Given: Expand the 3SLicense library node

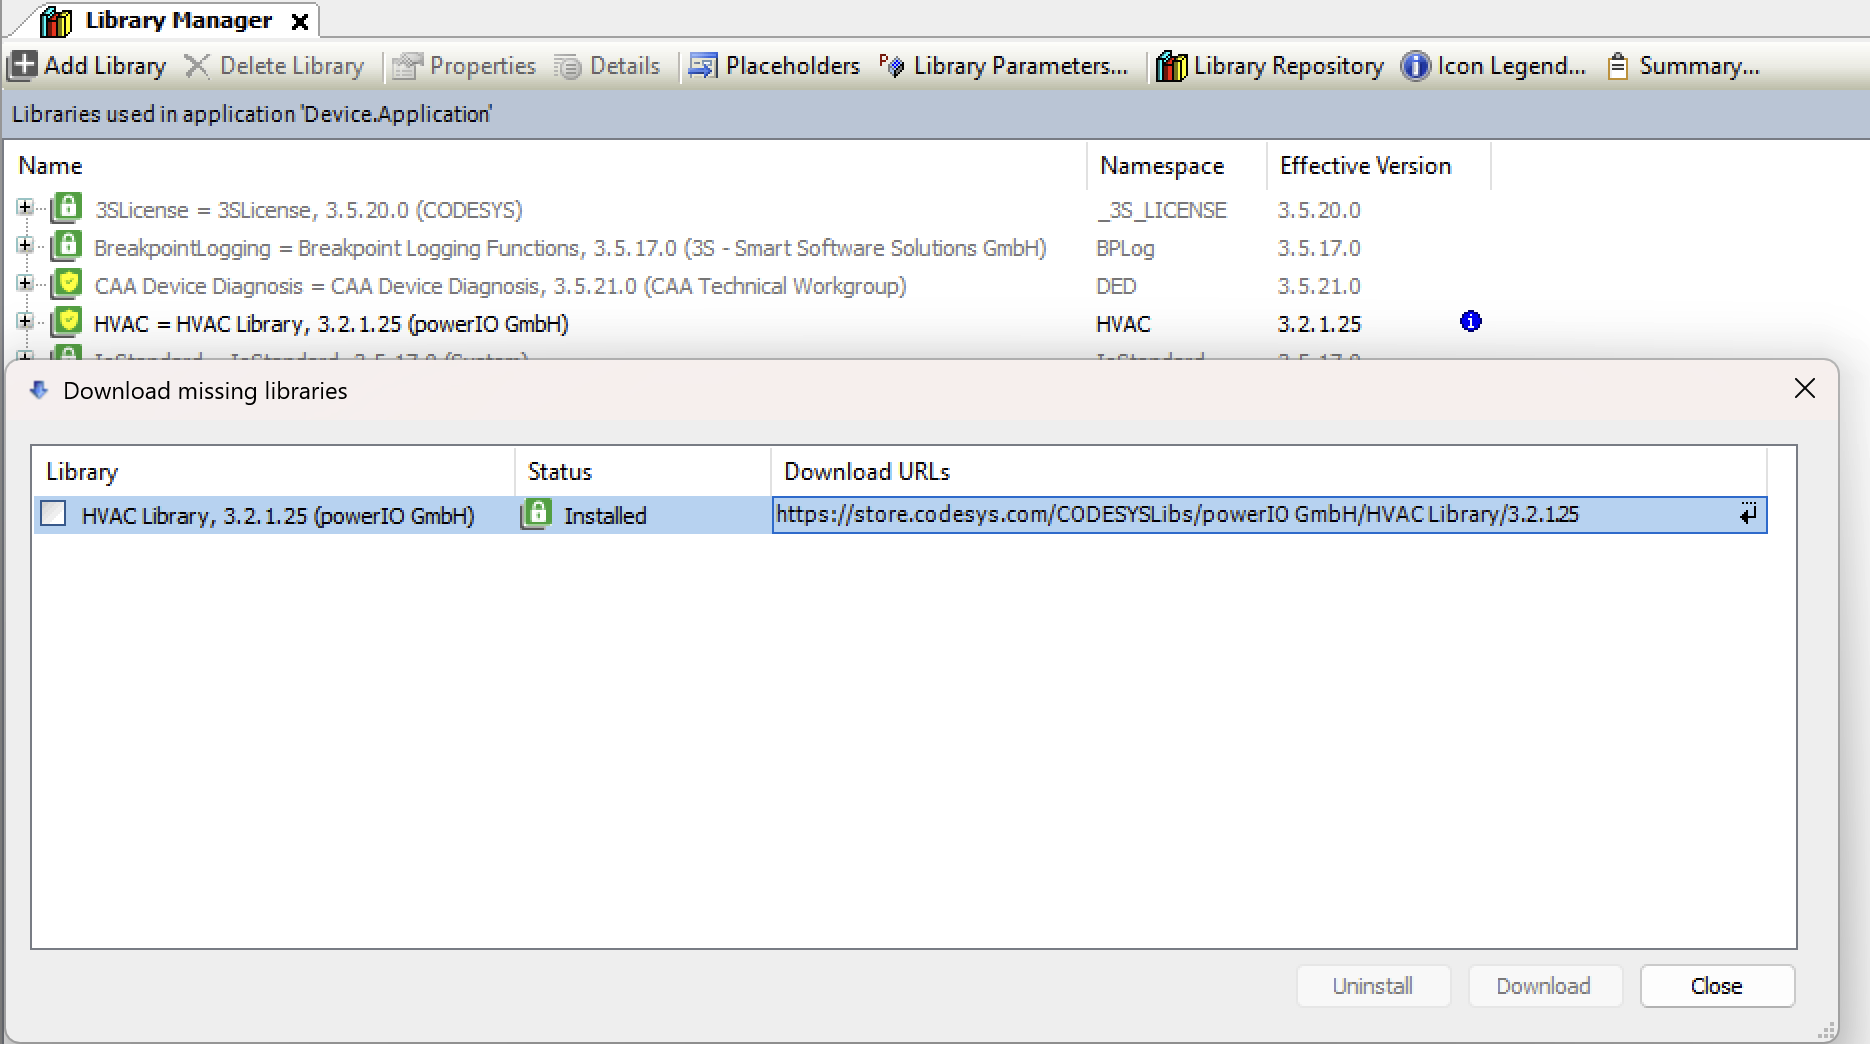Looking at the screenshot, I should [25, 208].
